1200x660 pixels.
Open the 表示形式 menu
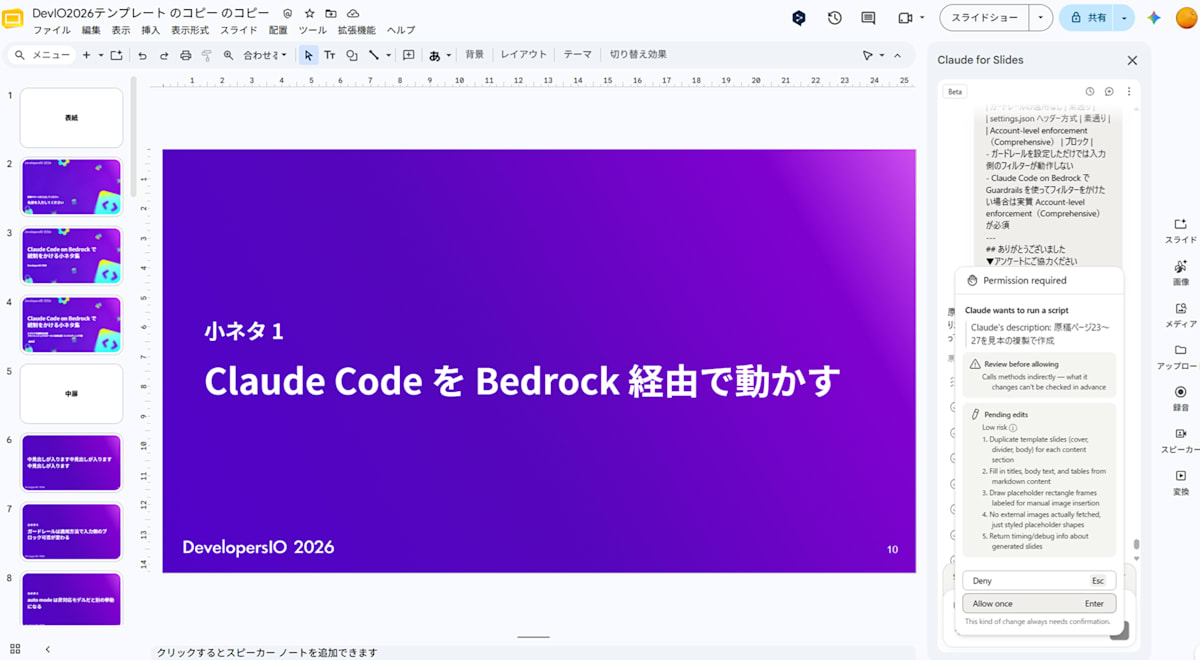pyautogui.click(x=190, y=30)
